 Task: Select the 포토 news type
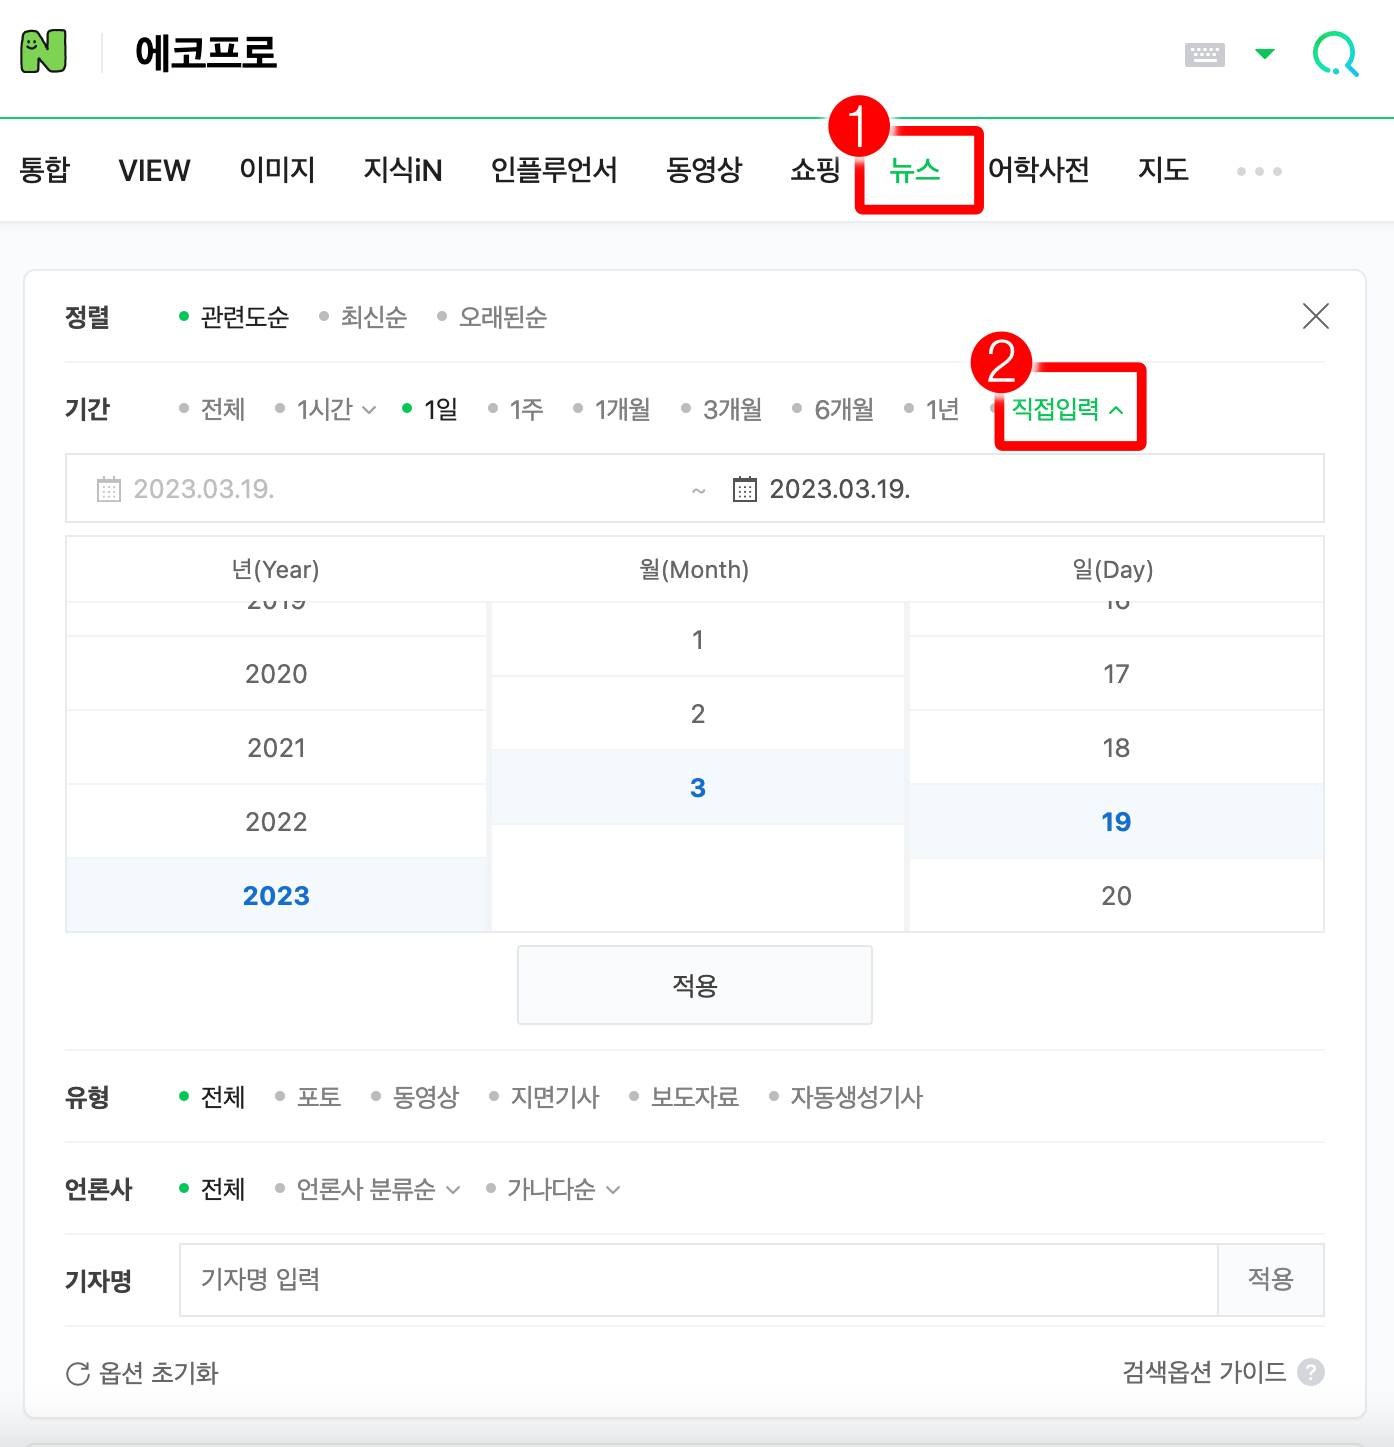pyautogui.click(x=318, y=1097)
